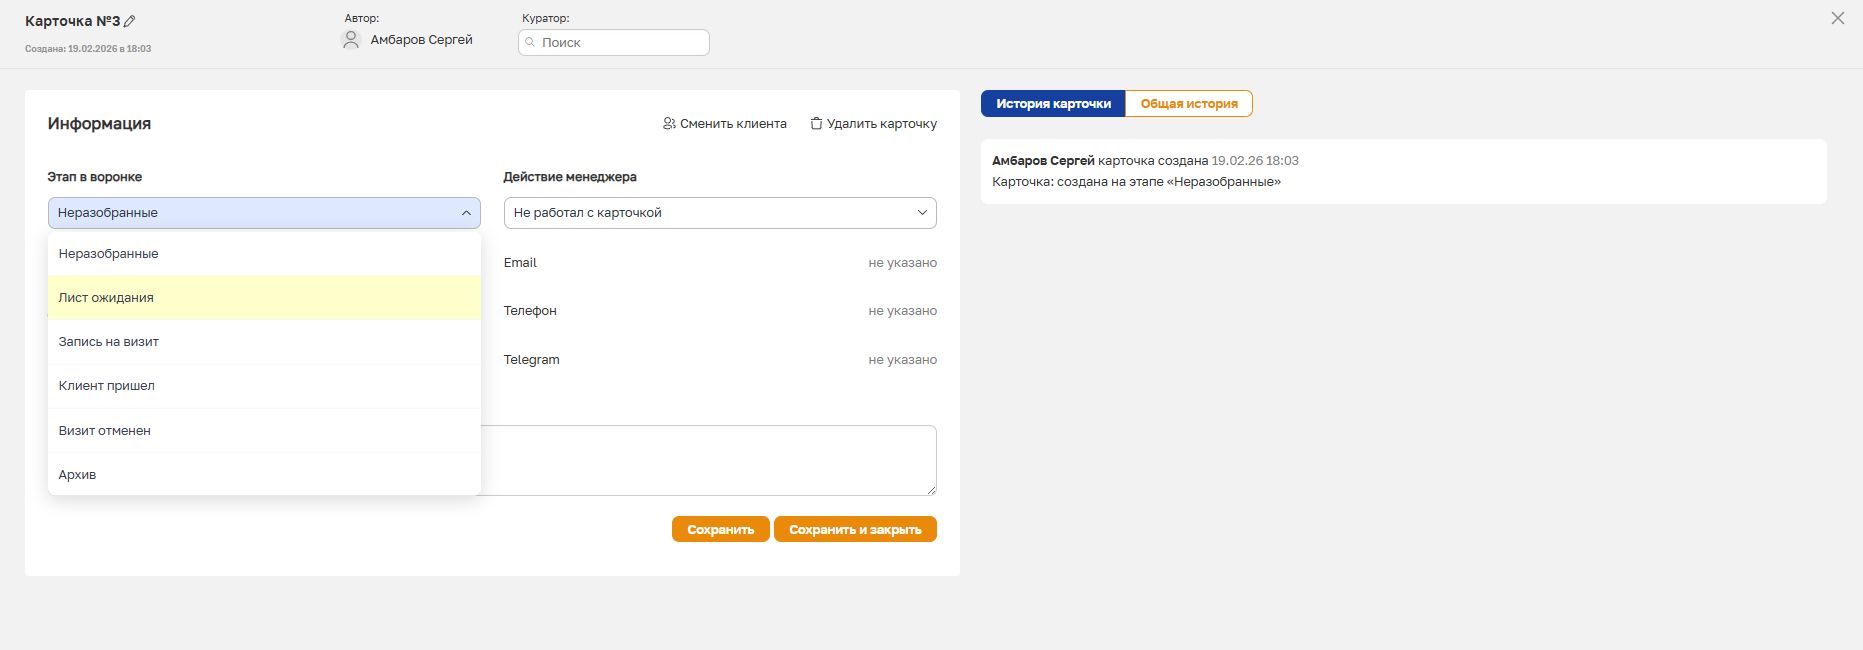Click inside the comment text area
The image size is (1863, 650).
click(x=708, y=460)
